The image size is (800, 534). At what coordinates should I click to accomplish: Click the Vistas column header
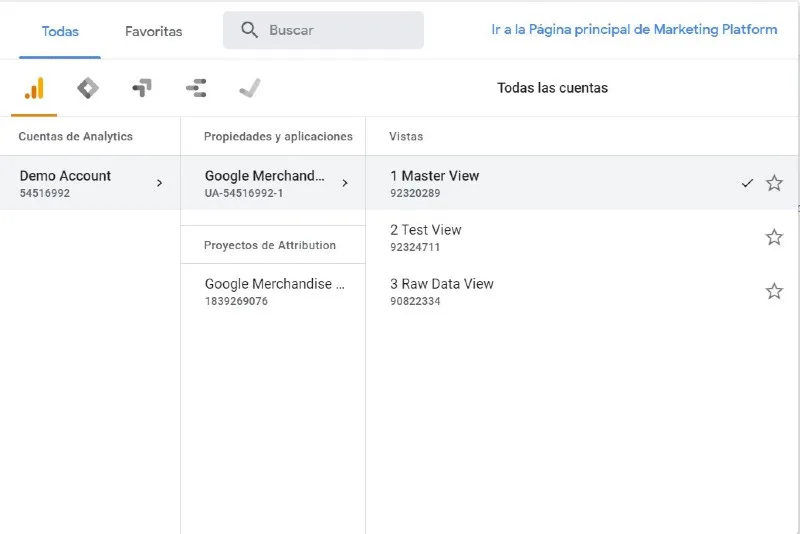pos(406,136)
